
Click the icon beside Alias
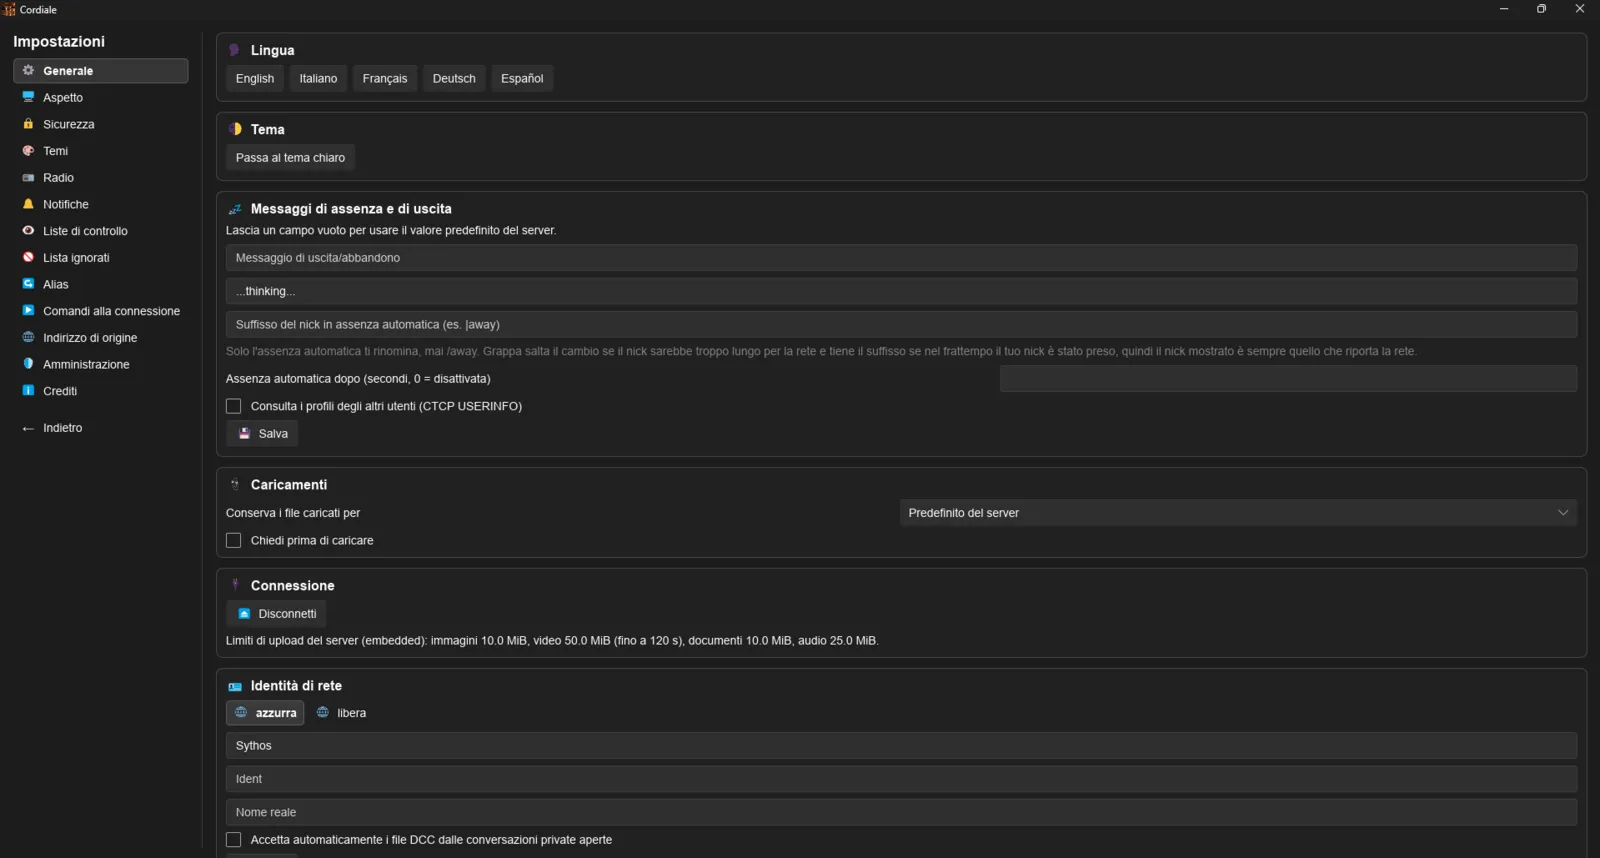pyautogui.click(x=28, y=284)
